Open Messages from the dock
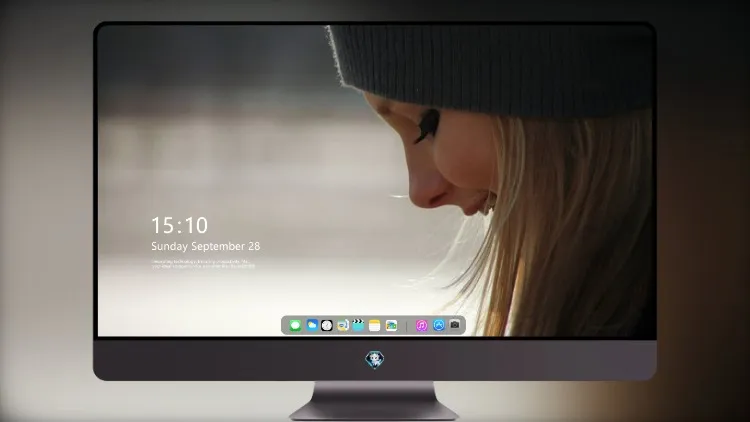Screen dimensions: 750x422 pos(295,325)
